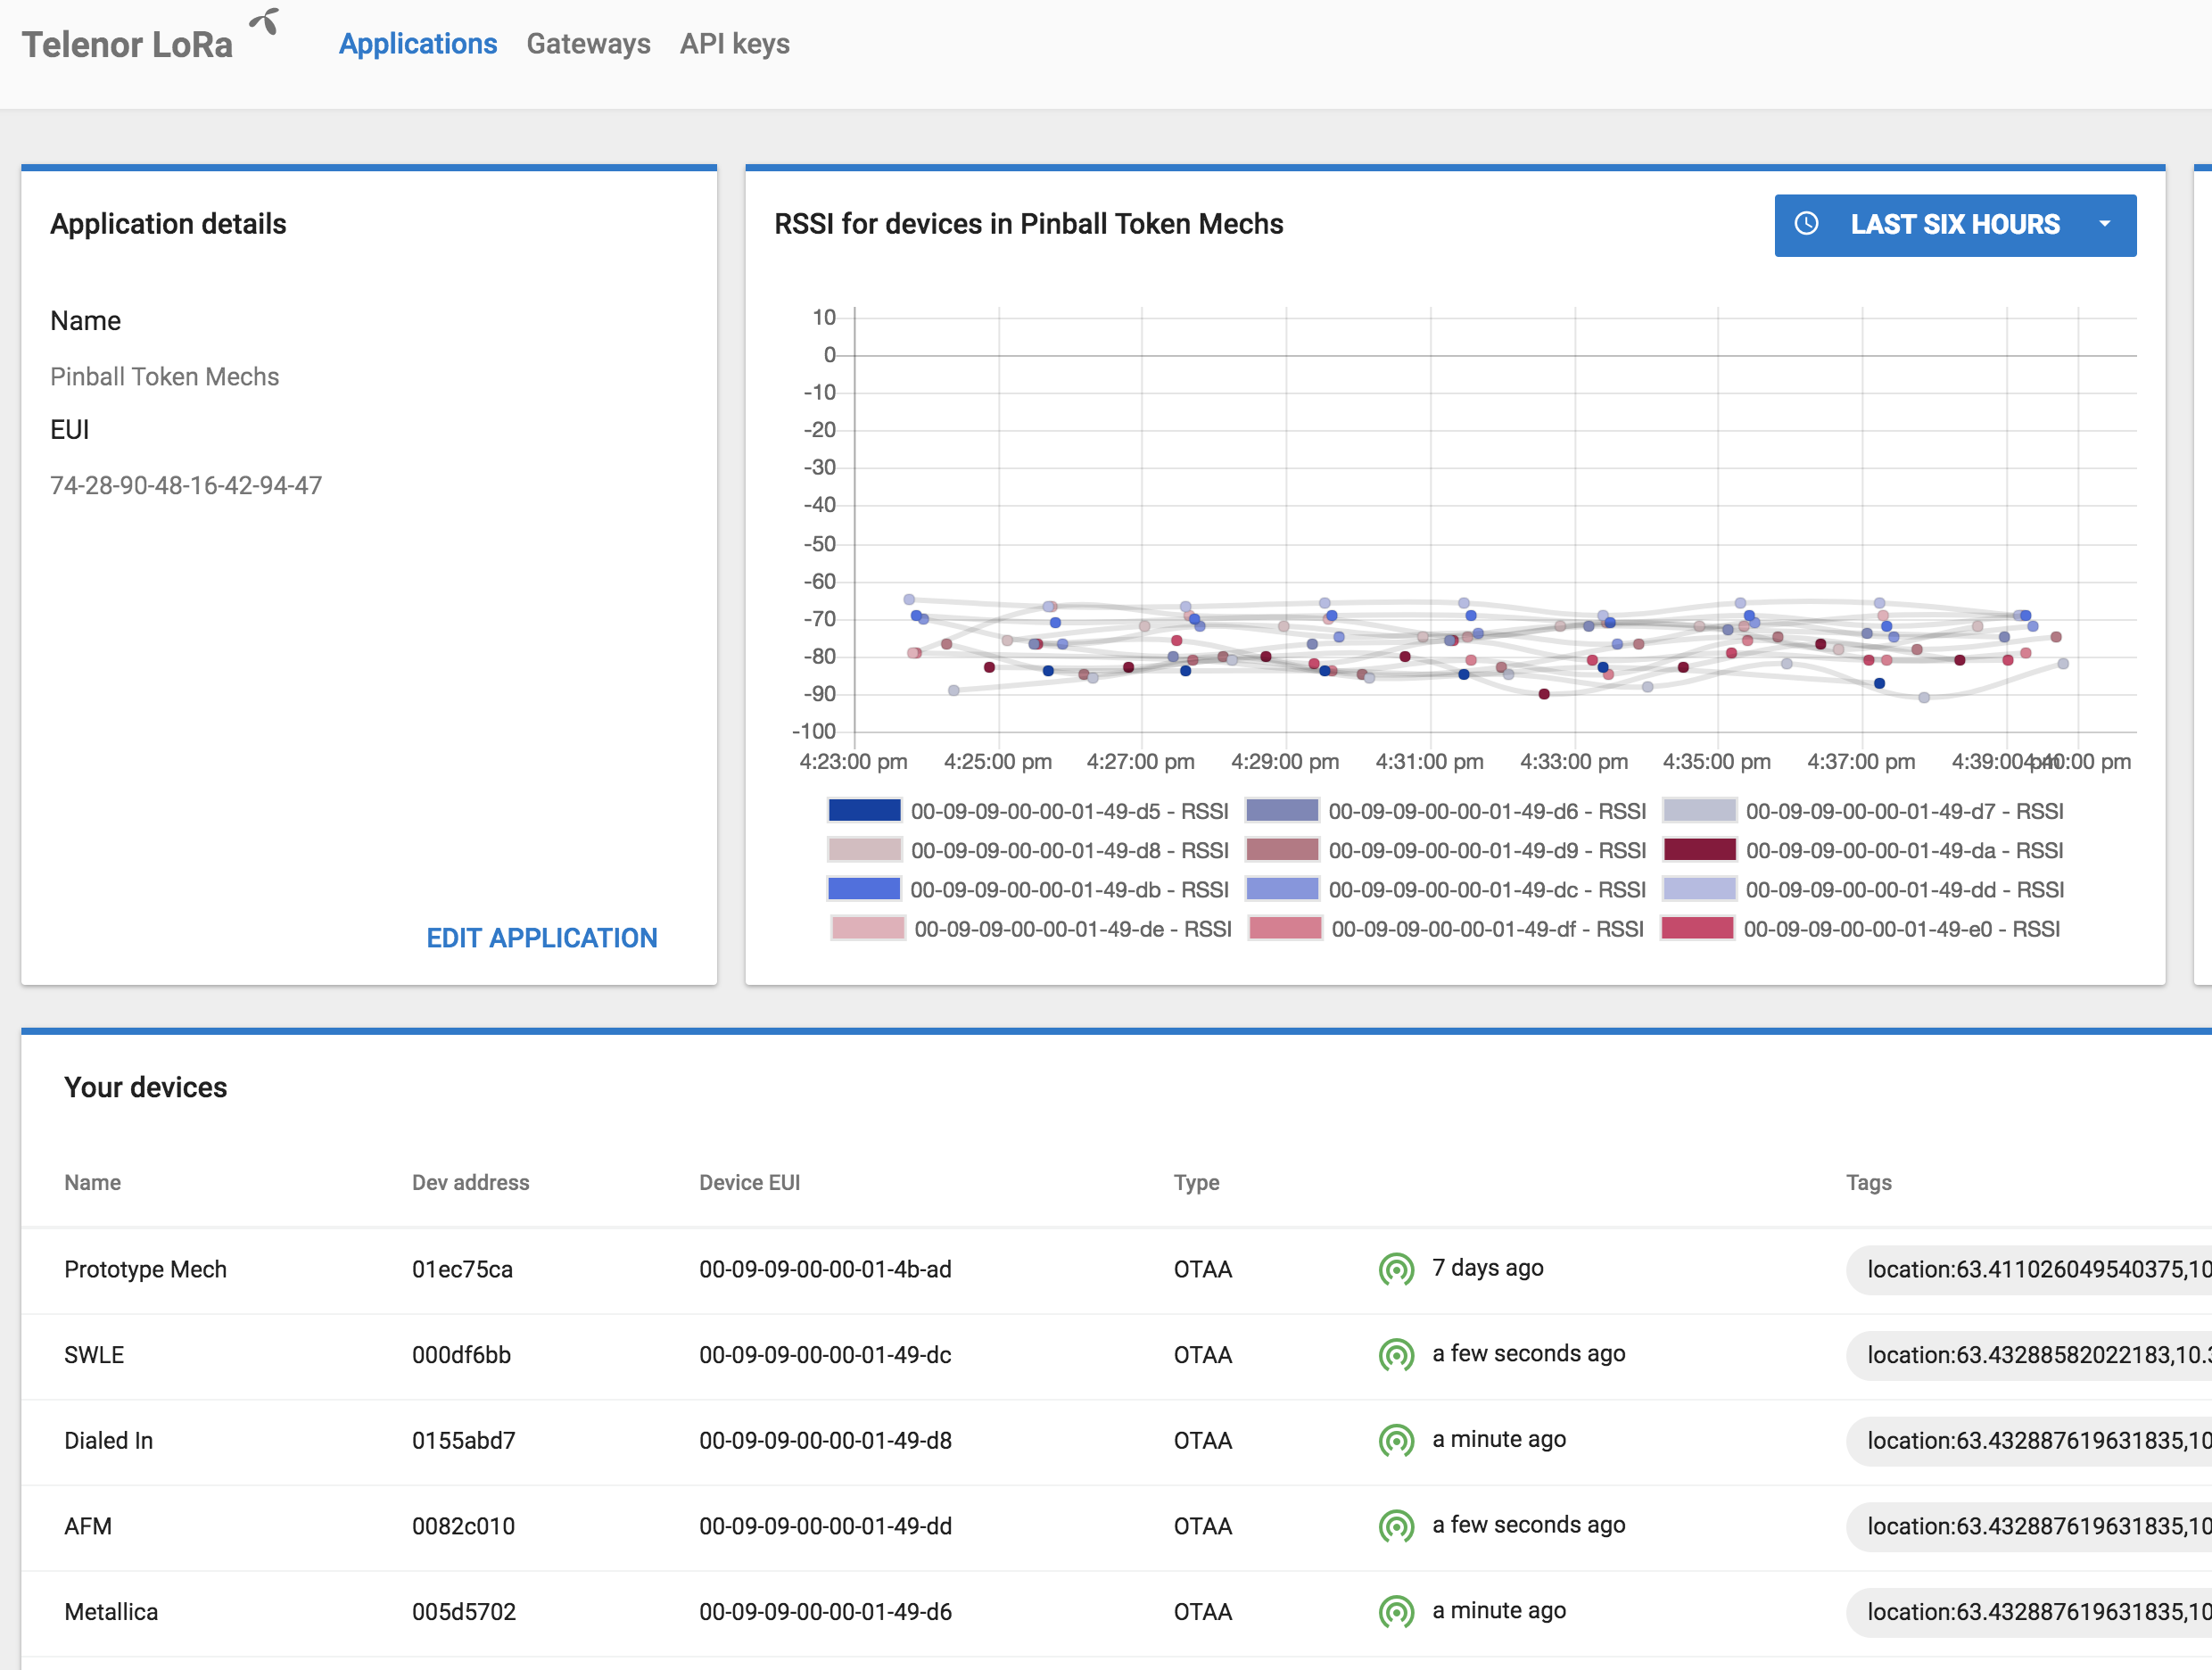Open the API keys tab

(735, 44)
